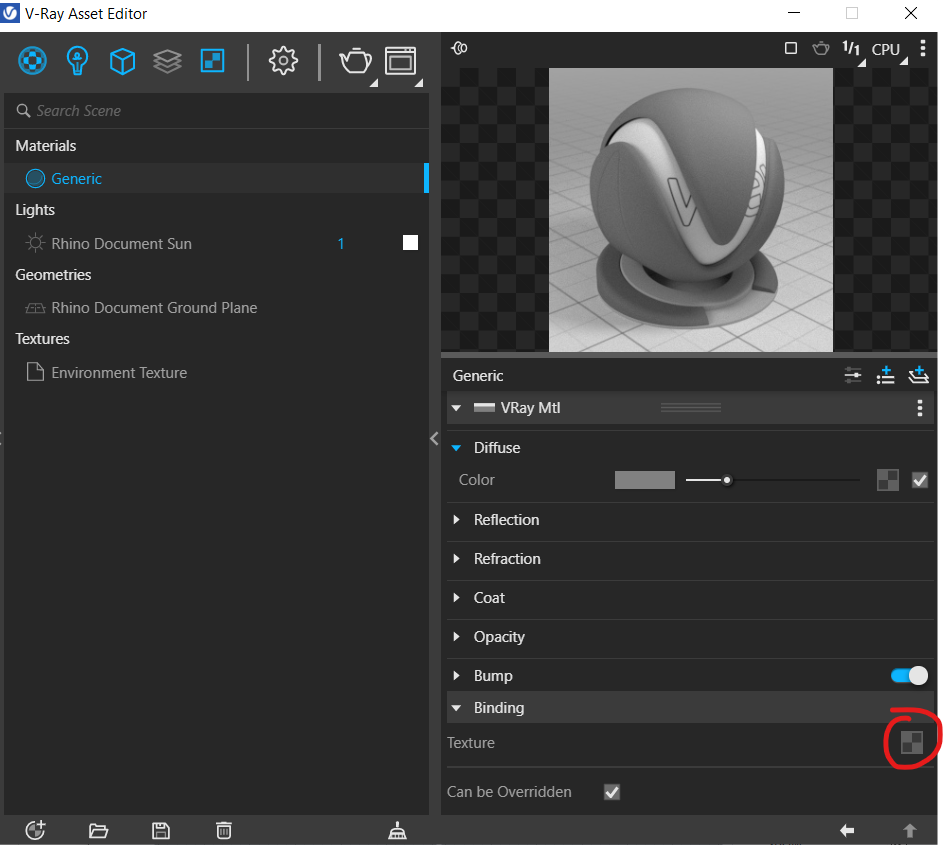Open the Render Elements layers icon
This screenshot has width=943, height=845.
point(167,61)
